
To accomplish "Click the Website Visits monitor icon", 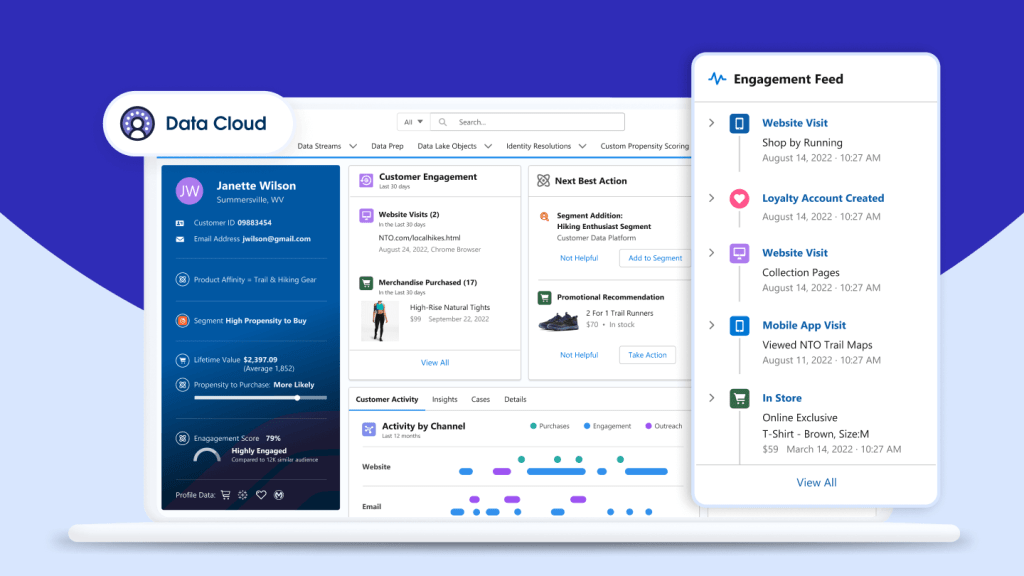I will click(x=366, y=216).
